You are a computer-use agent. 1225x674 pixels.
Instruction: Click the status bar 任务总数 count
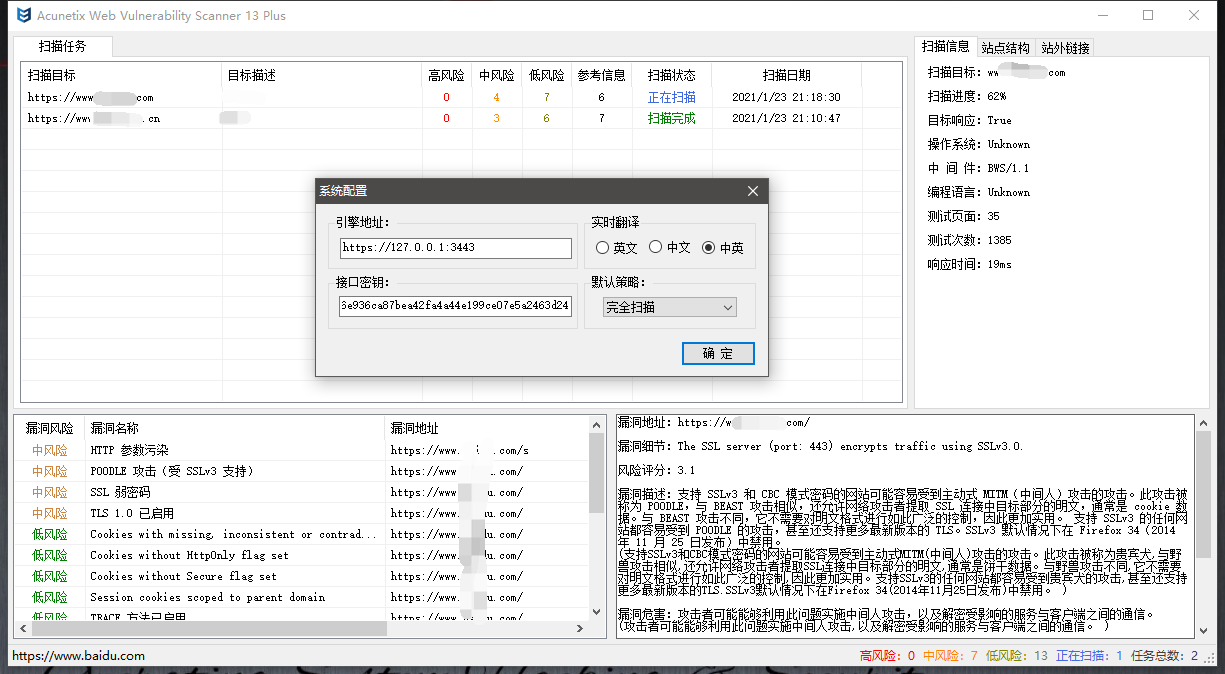coord(1165,656)
